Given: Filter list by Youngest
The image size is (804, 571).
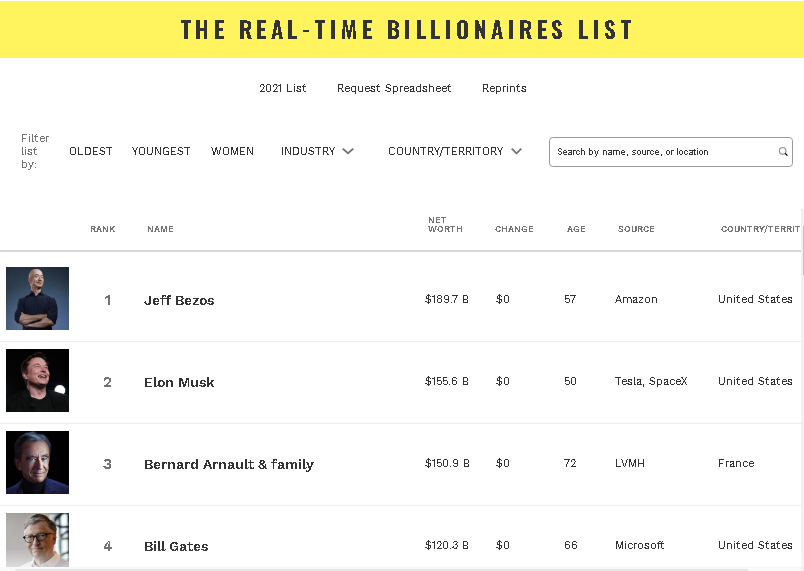Looking at the screenshot, I should click(x=161, y=151).
